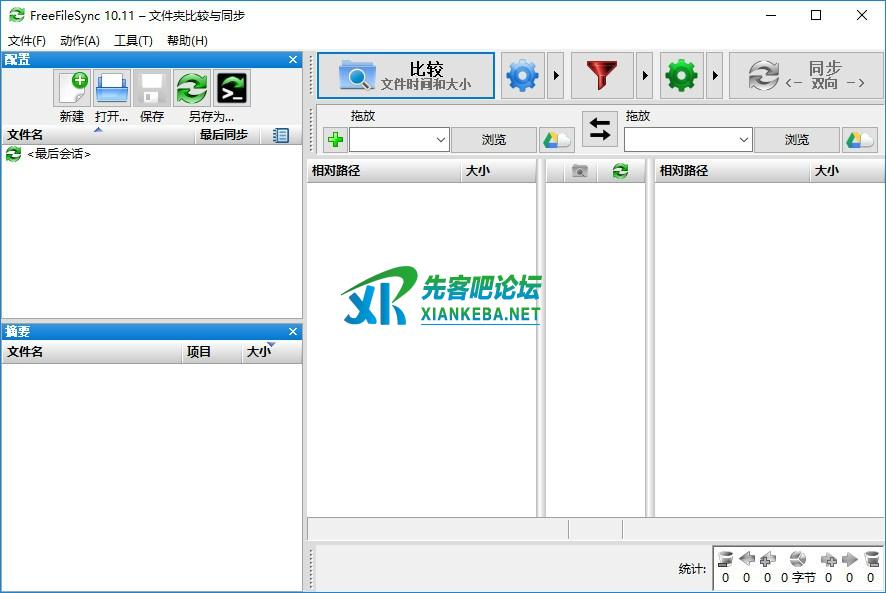This screenshot has height=593, width=886.
Task: Open the 工具(T) menu
Action: point(133,41)
